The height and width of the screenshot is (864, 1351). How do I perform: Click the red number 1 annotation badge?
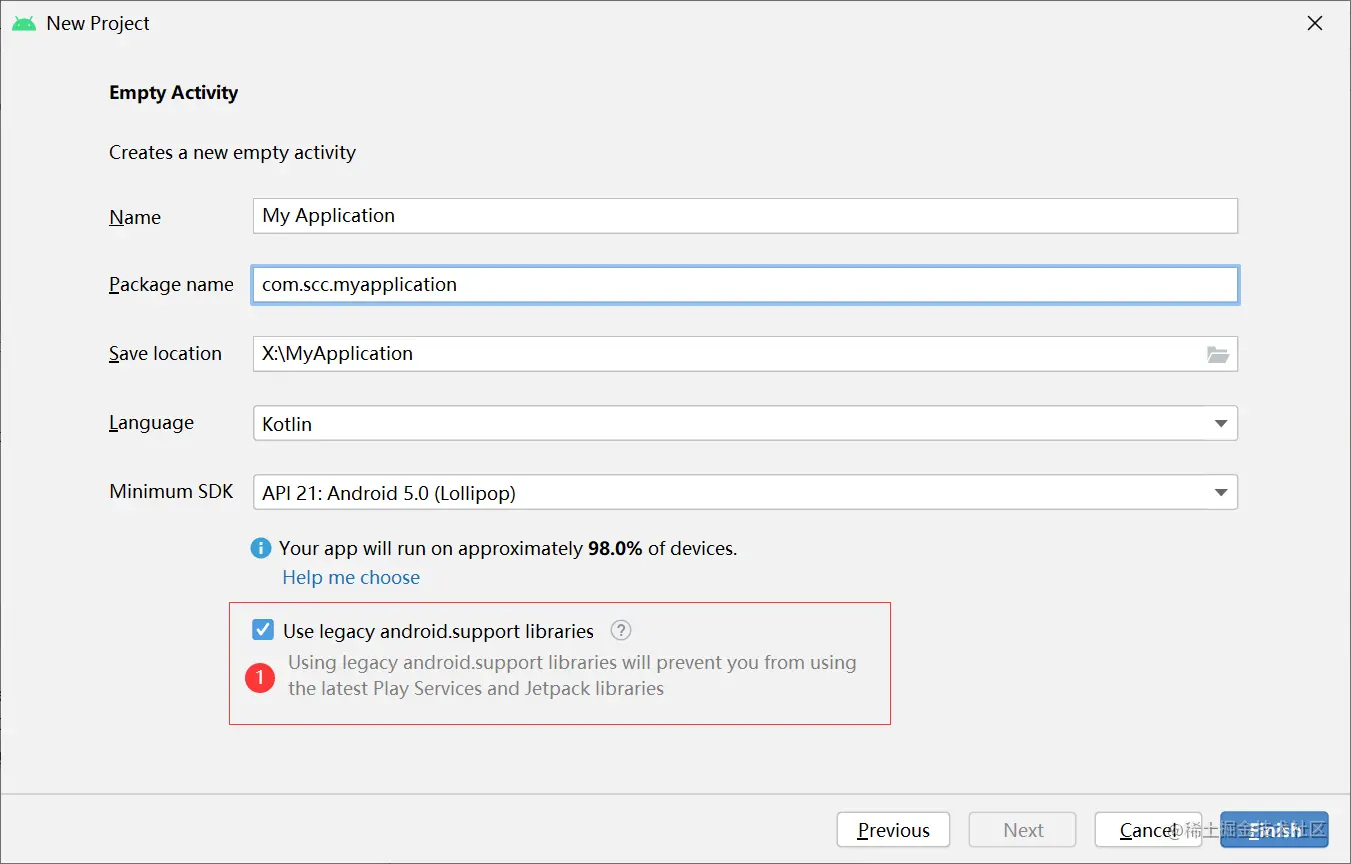(x=260, y=678)
